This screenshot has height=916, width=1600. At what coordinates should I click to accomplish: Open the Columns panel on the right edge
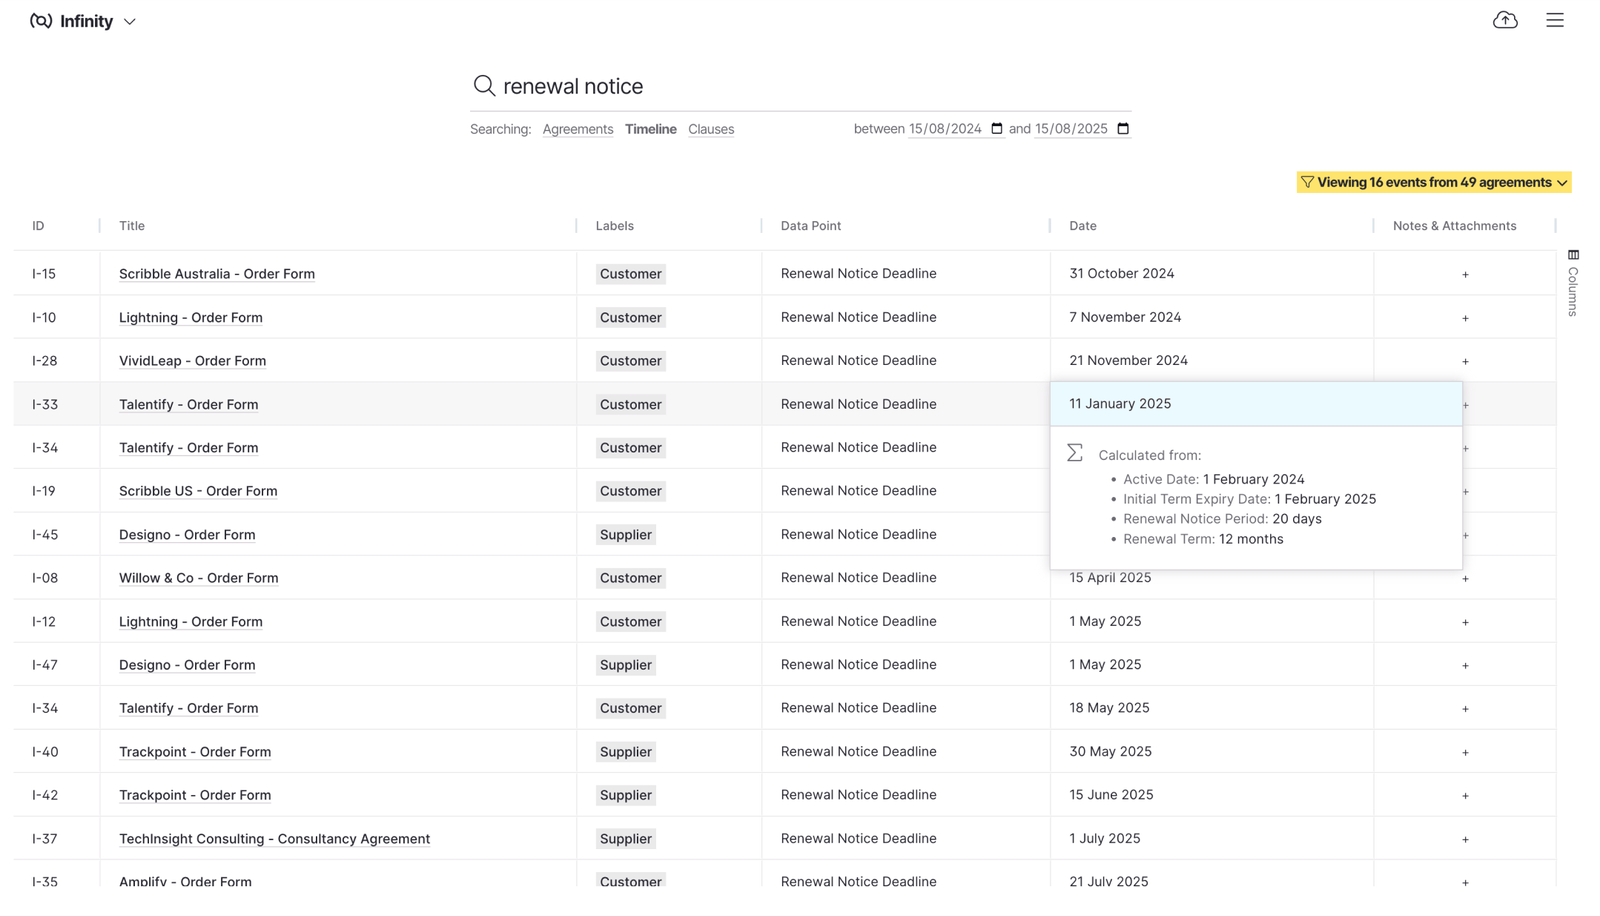coord(1573,285)
